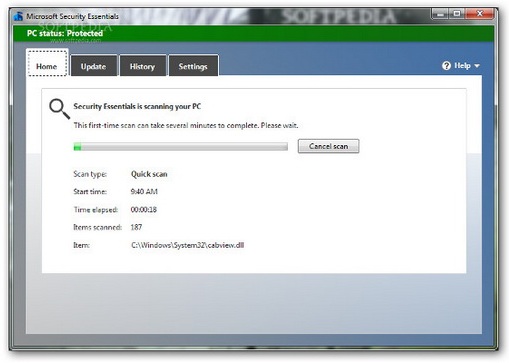This screenshot has height=363, width=509.
Task: Open the History tab
Action: [143, 66]
